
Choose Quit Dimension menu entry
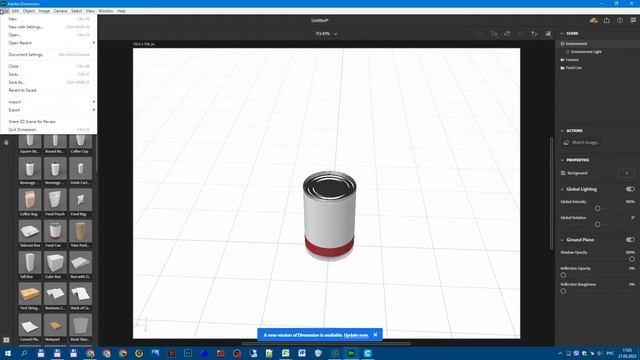(49, 130)
